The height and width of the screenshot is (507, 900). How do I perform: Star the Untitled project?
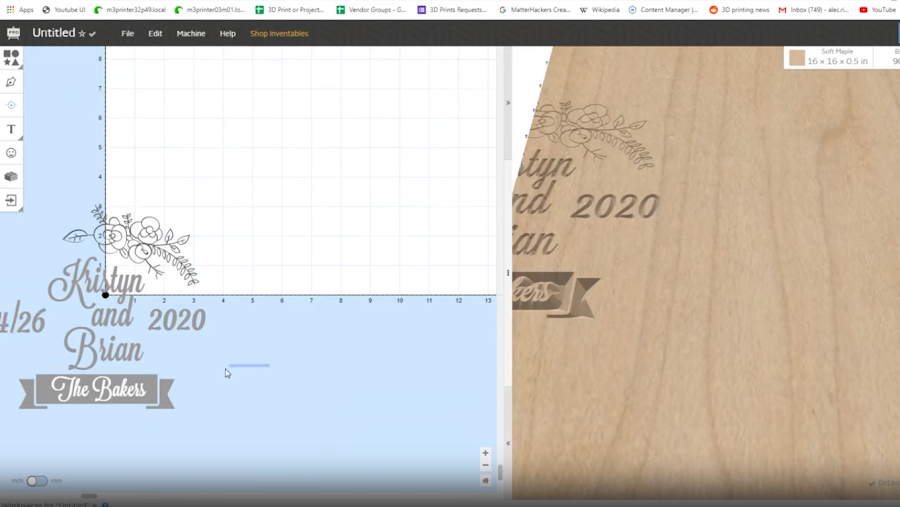click(x=82, y=34)
